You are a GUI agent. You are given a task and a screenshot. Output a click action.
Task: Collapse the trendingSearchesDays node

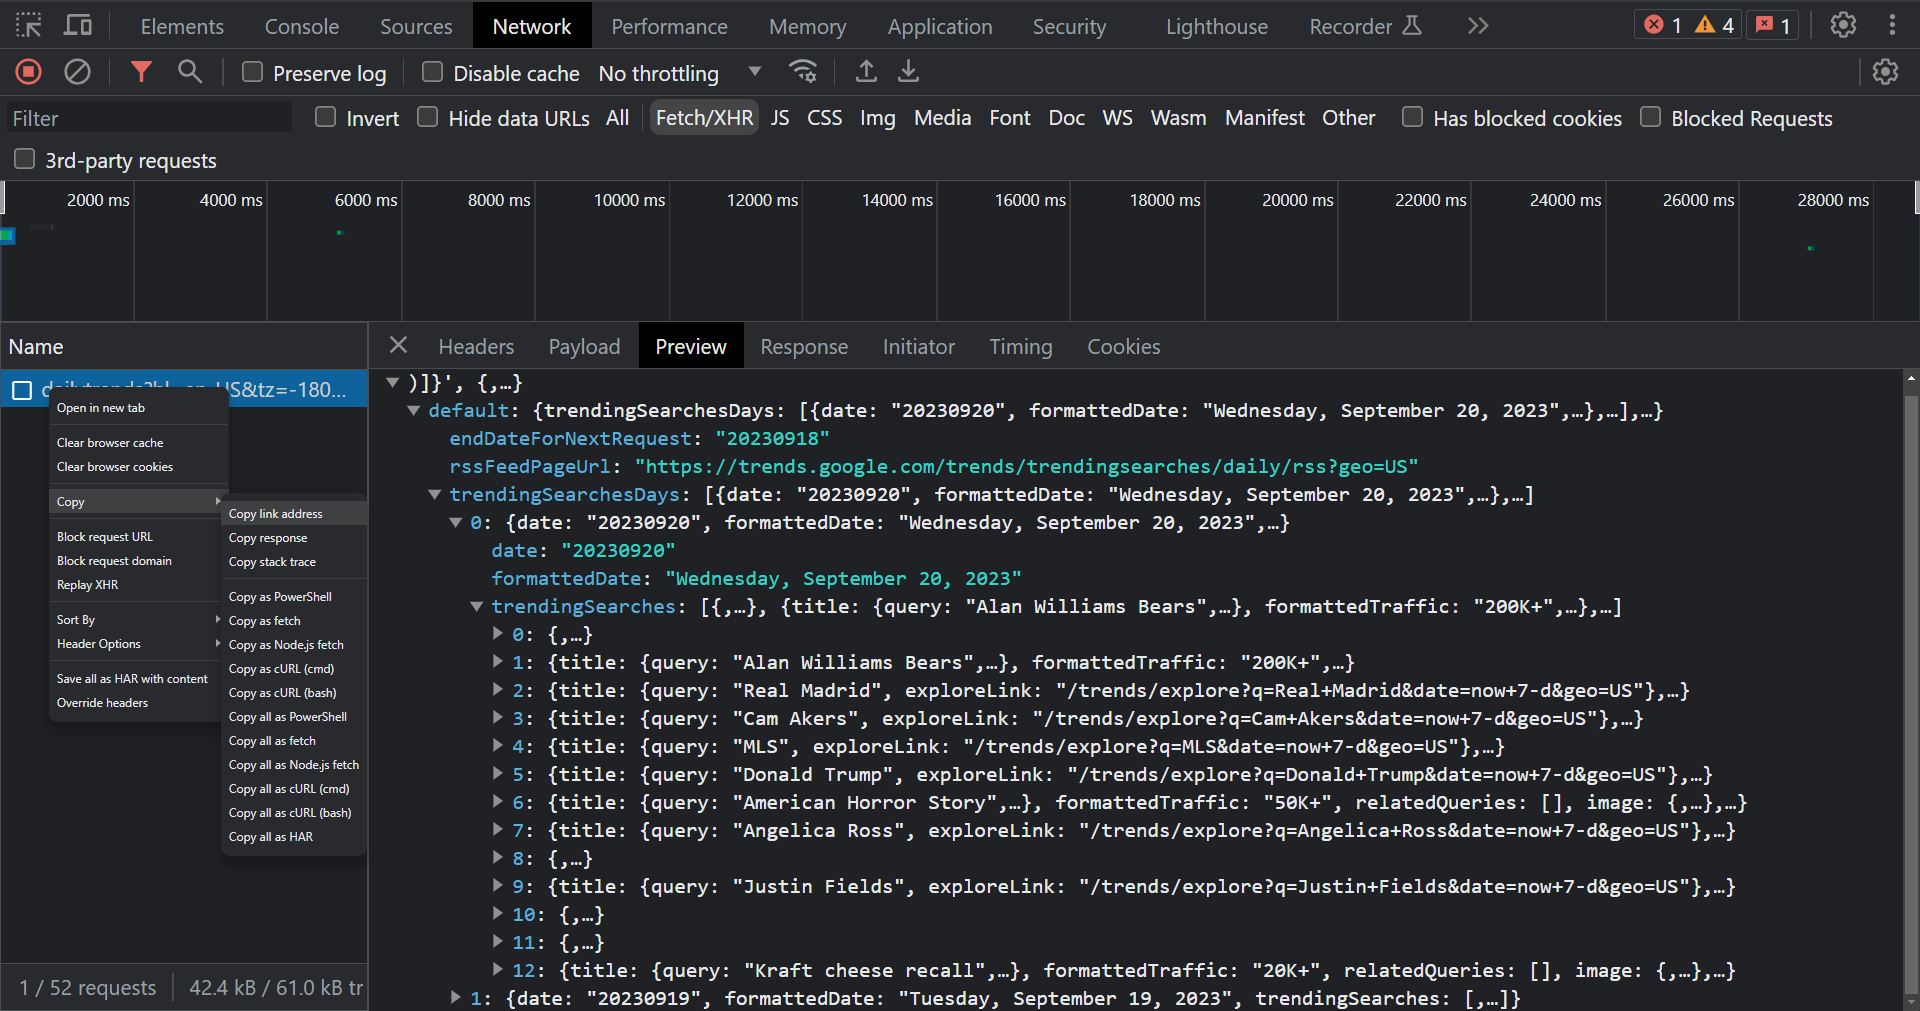pyautogui.click(x=434, y=494)
